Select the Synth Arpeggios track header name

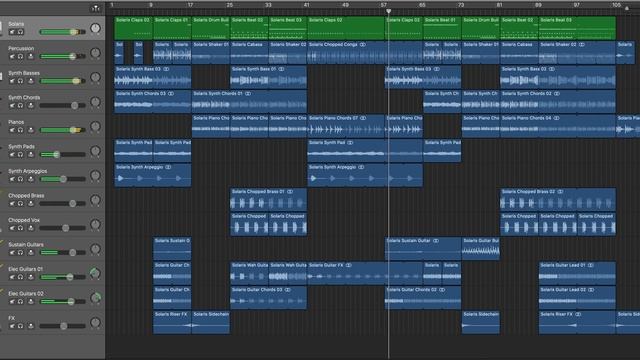[27, 171]
